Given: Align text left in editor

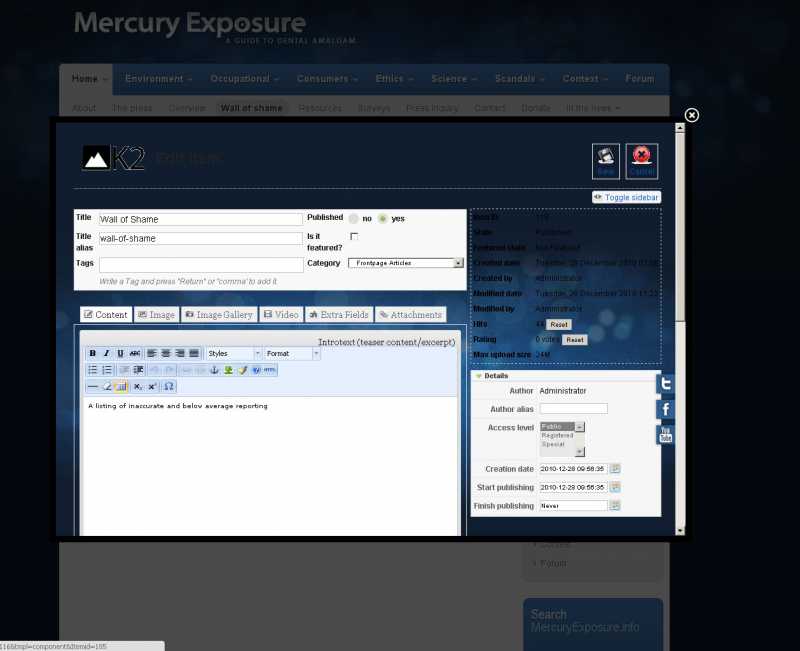Looking at the screenshot, I should pos(152,353).
